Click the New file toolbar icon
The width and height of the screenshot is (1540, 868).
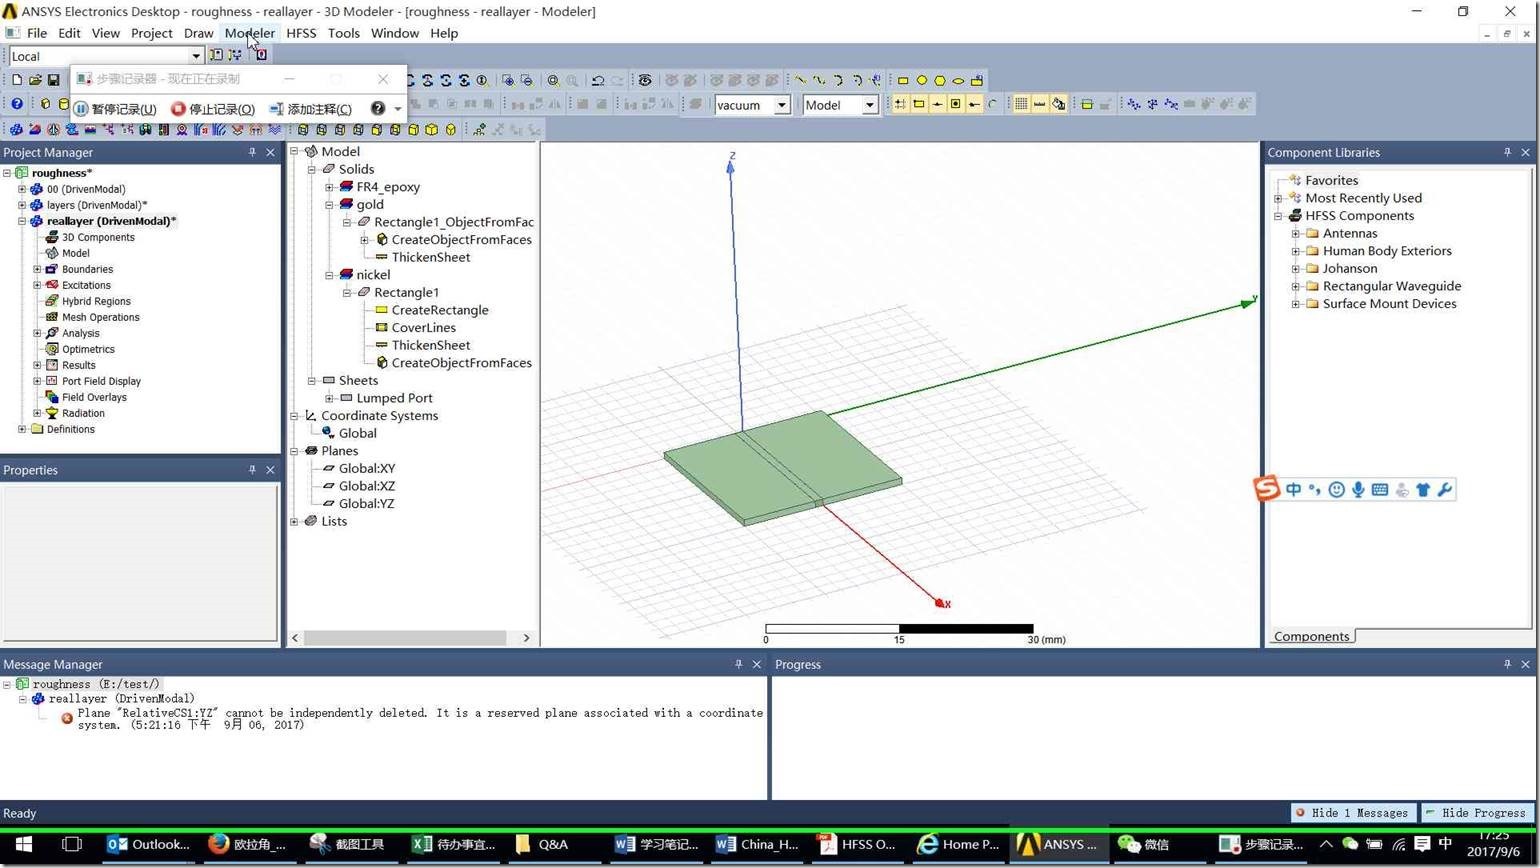pos(17,80)
